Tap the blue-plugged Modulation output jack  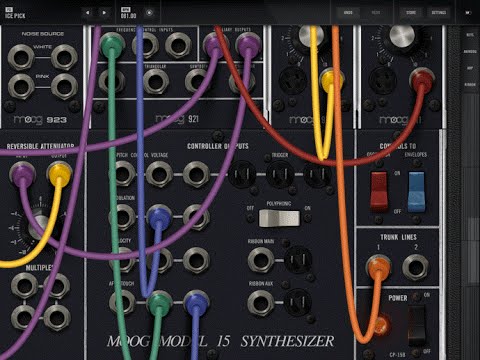(159, 217)
